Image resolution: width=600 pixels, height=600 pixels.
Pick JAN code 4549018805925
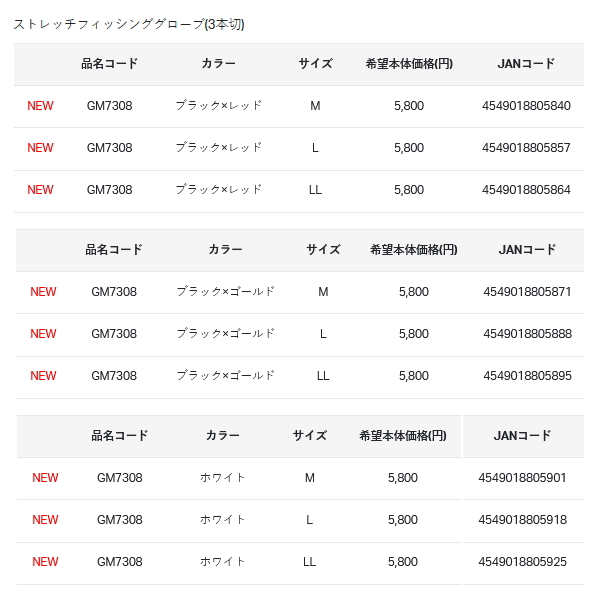tap(522, 562)
